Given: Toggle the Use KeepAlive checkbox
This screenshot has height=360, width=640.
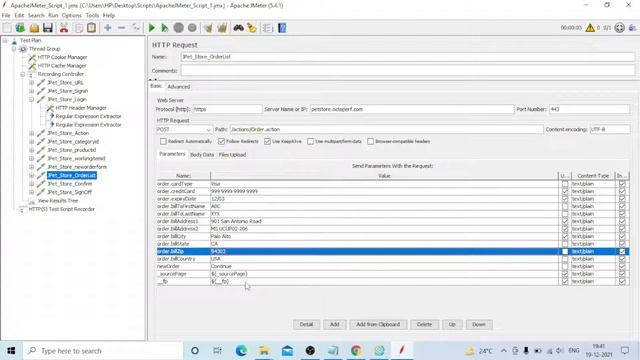Looking at the screenshot, I should [267, 141].
